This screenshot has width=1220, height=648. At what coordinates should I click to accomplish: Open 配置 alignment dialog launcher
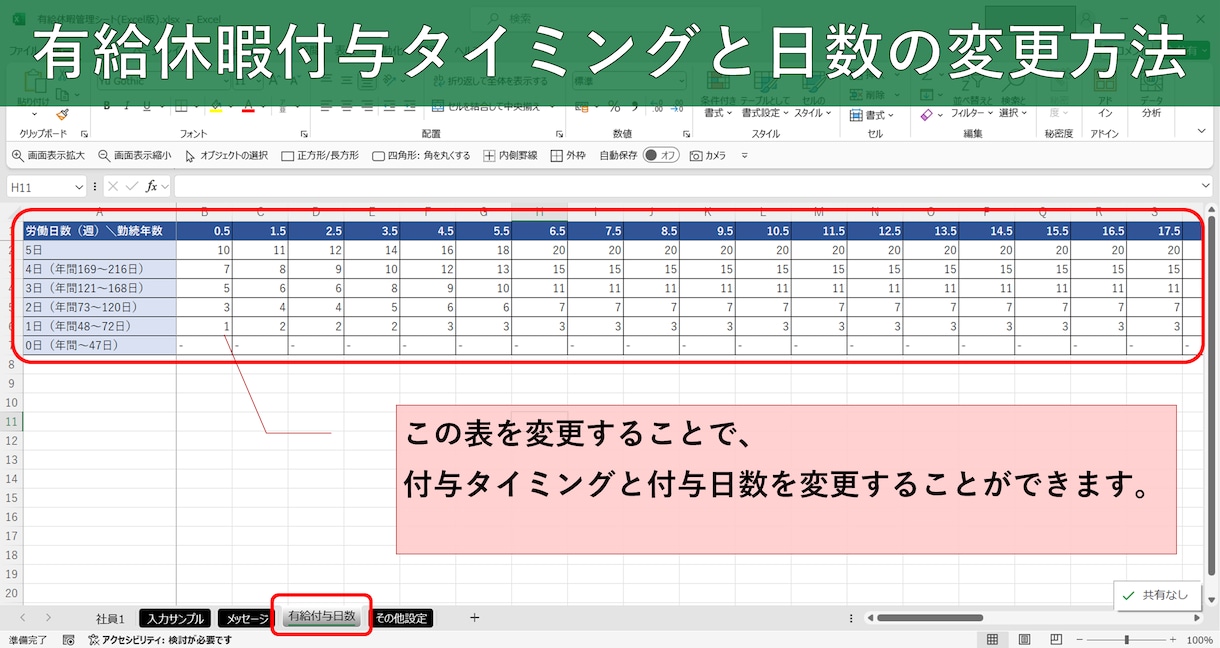tap(561, 134)
